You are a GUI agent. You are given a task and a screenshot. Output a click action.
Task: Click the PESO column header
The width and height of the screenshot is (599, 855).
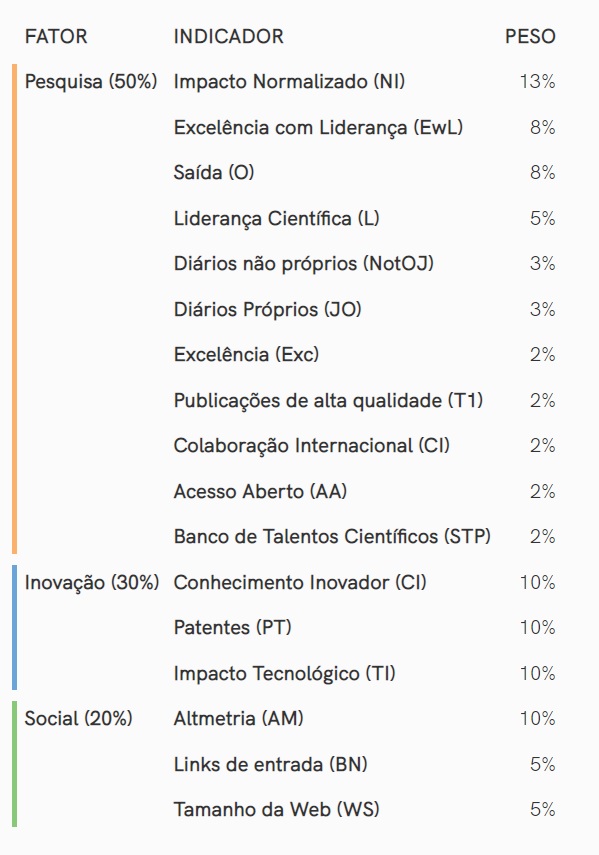click(x=530, y=37)
